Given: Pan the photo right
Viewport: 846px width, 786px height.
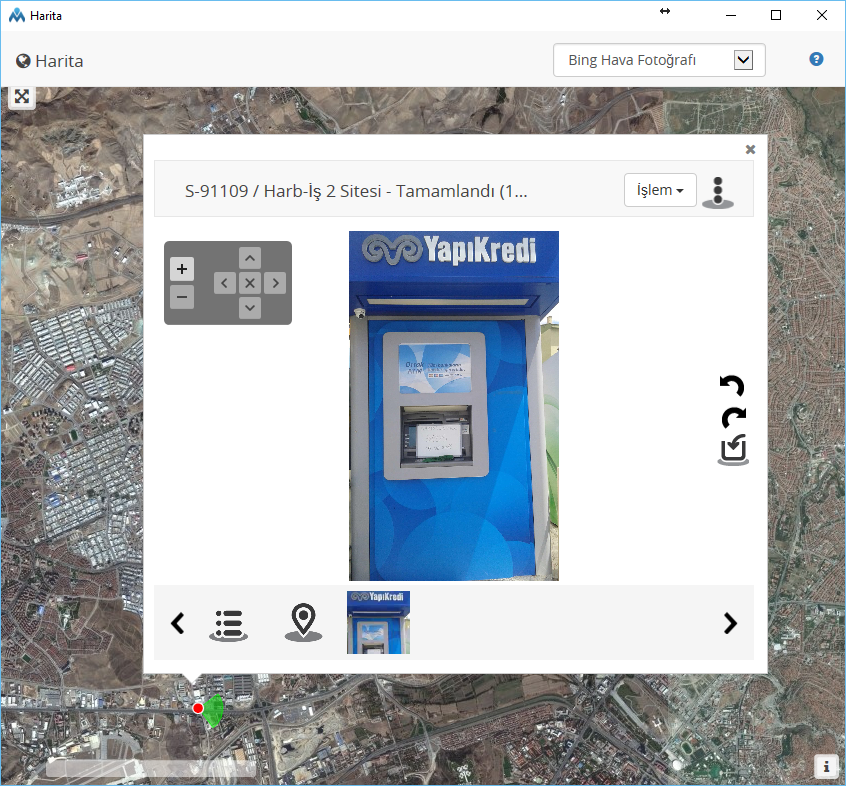Looking at the screenshot, I should 275,283.
